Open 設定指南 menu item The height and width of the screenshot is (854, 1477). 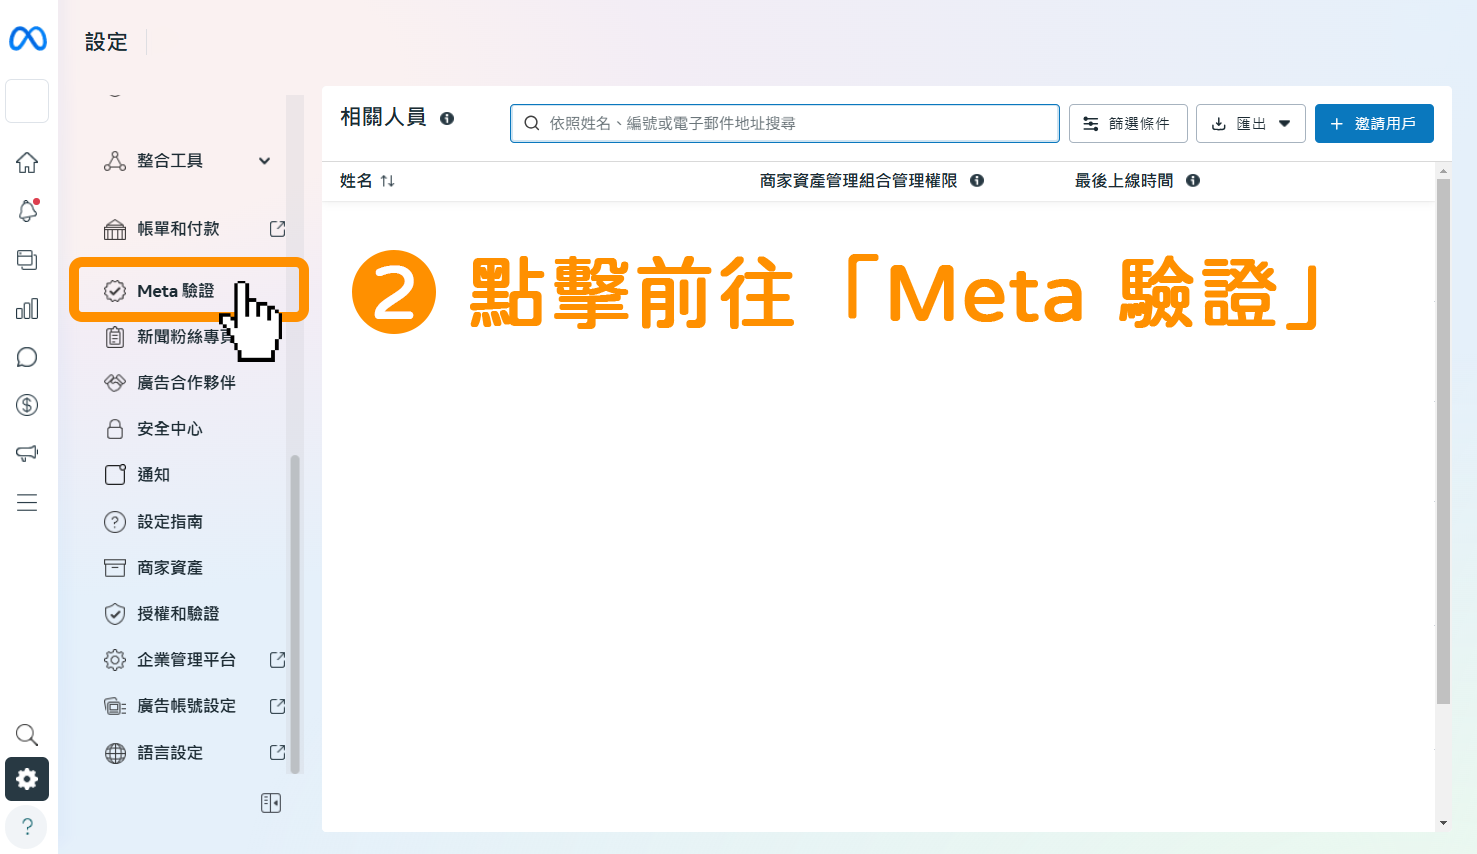(170, 522)
